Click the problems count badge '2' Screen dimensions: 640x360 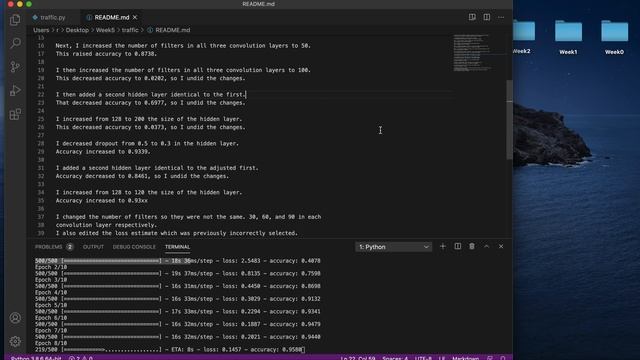click(70, 247)
